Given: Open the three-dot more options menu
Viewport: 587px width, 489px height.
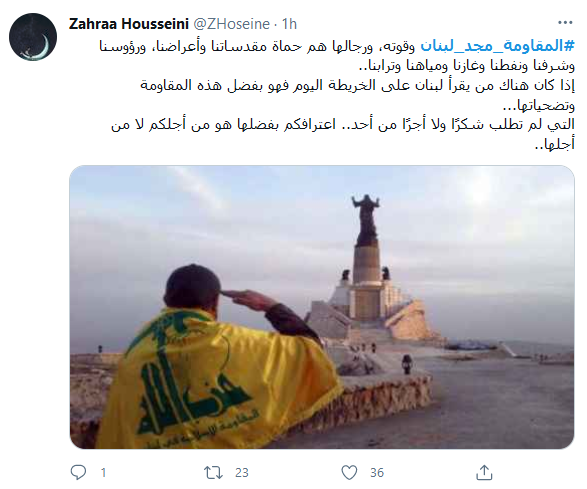Looking at the screenshot, I should pos(565,23).
